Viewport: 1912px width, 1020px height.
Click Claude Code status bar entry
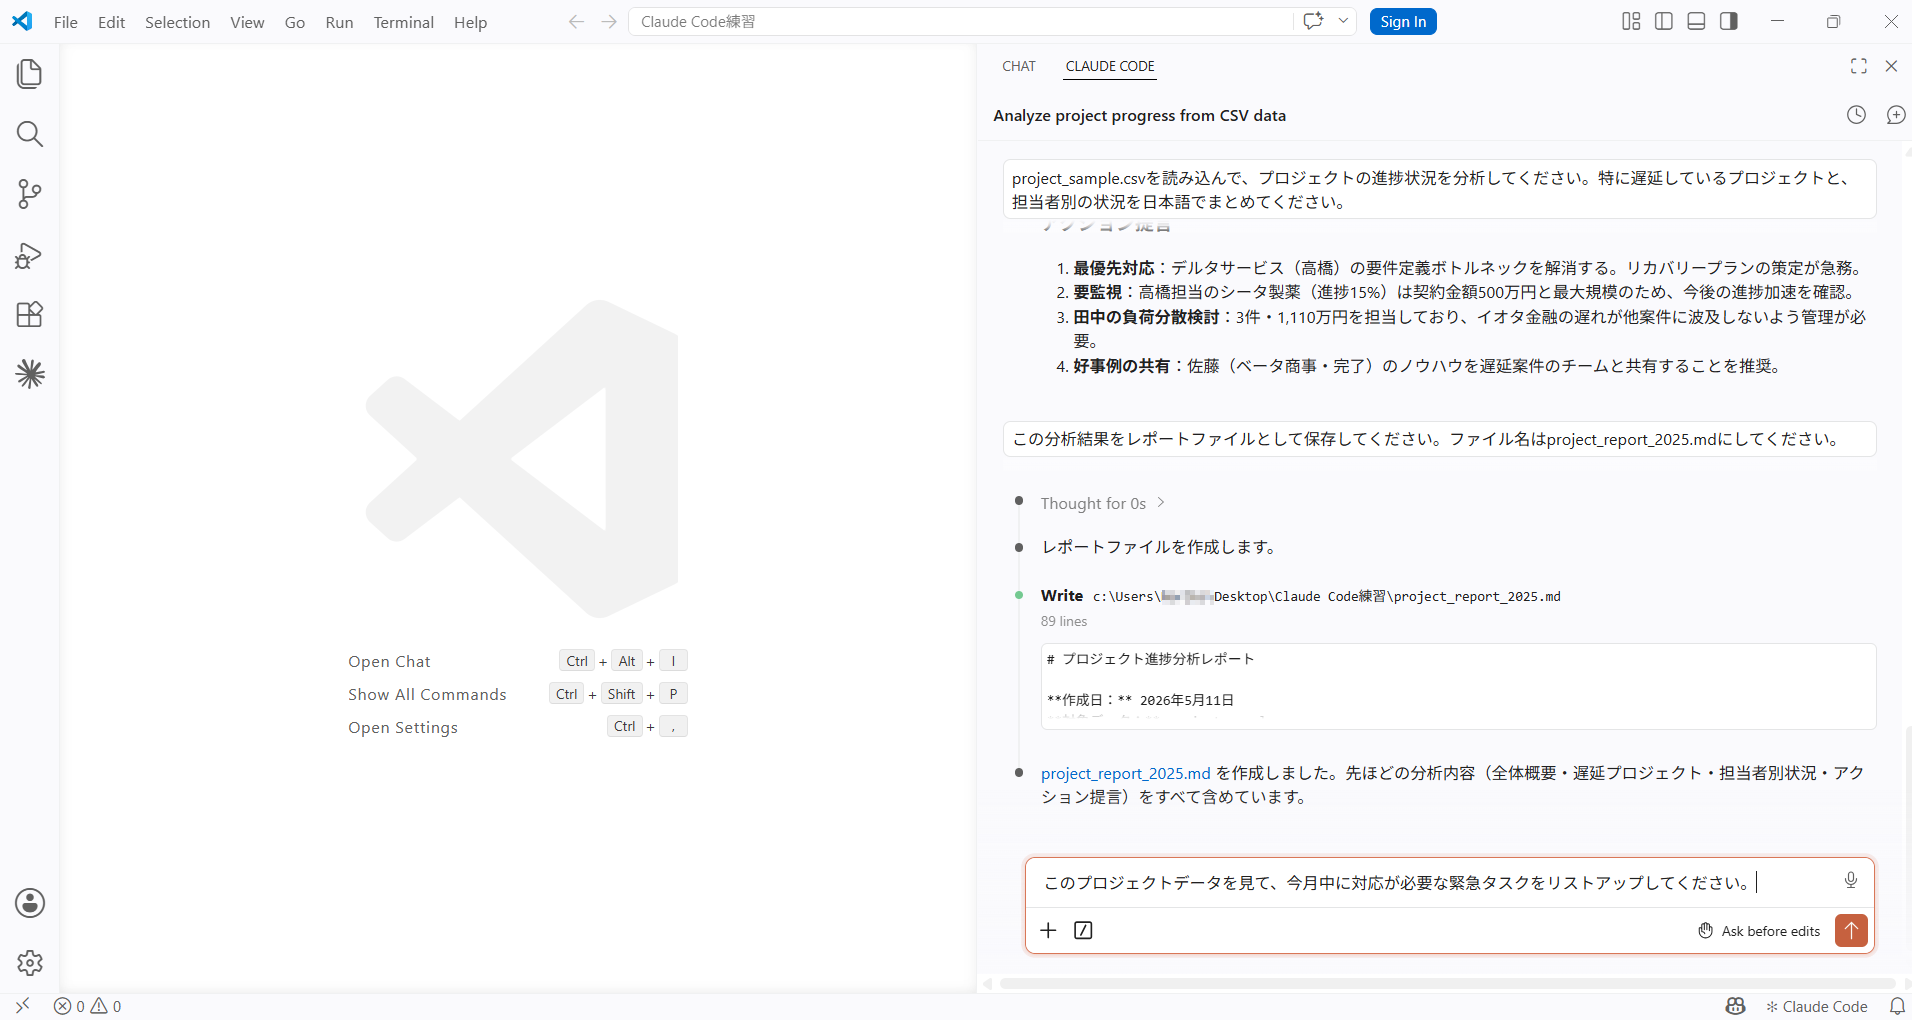click(1817, 1006)
